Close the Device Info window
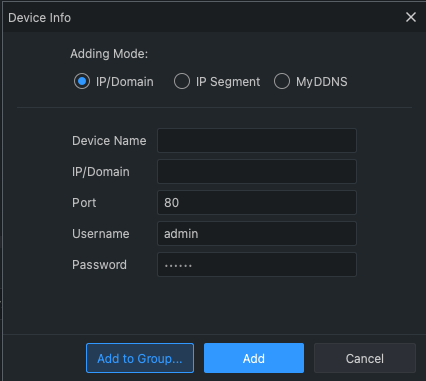426x381 pixels. (411, 17)
